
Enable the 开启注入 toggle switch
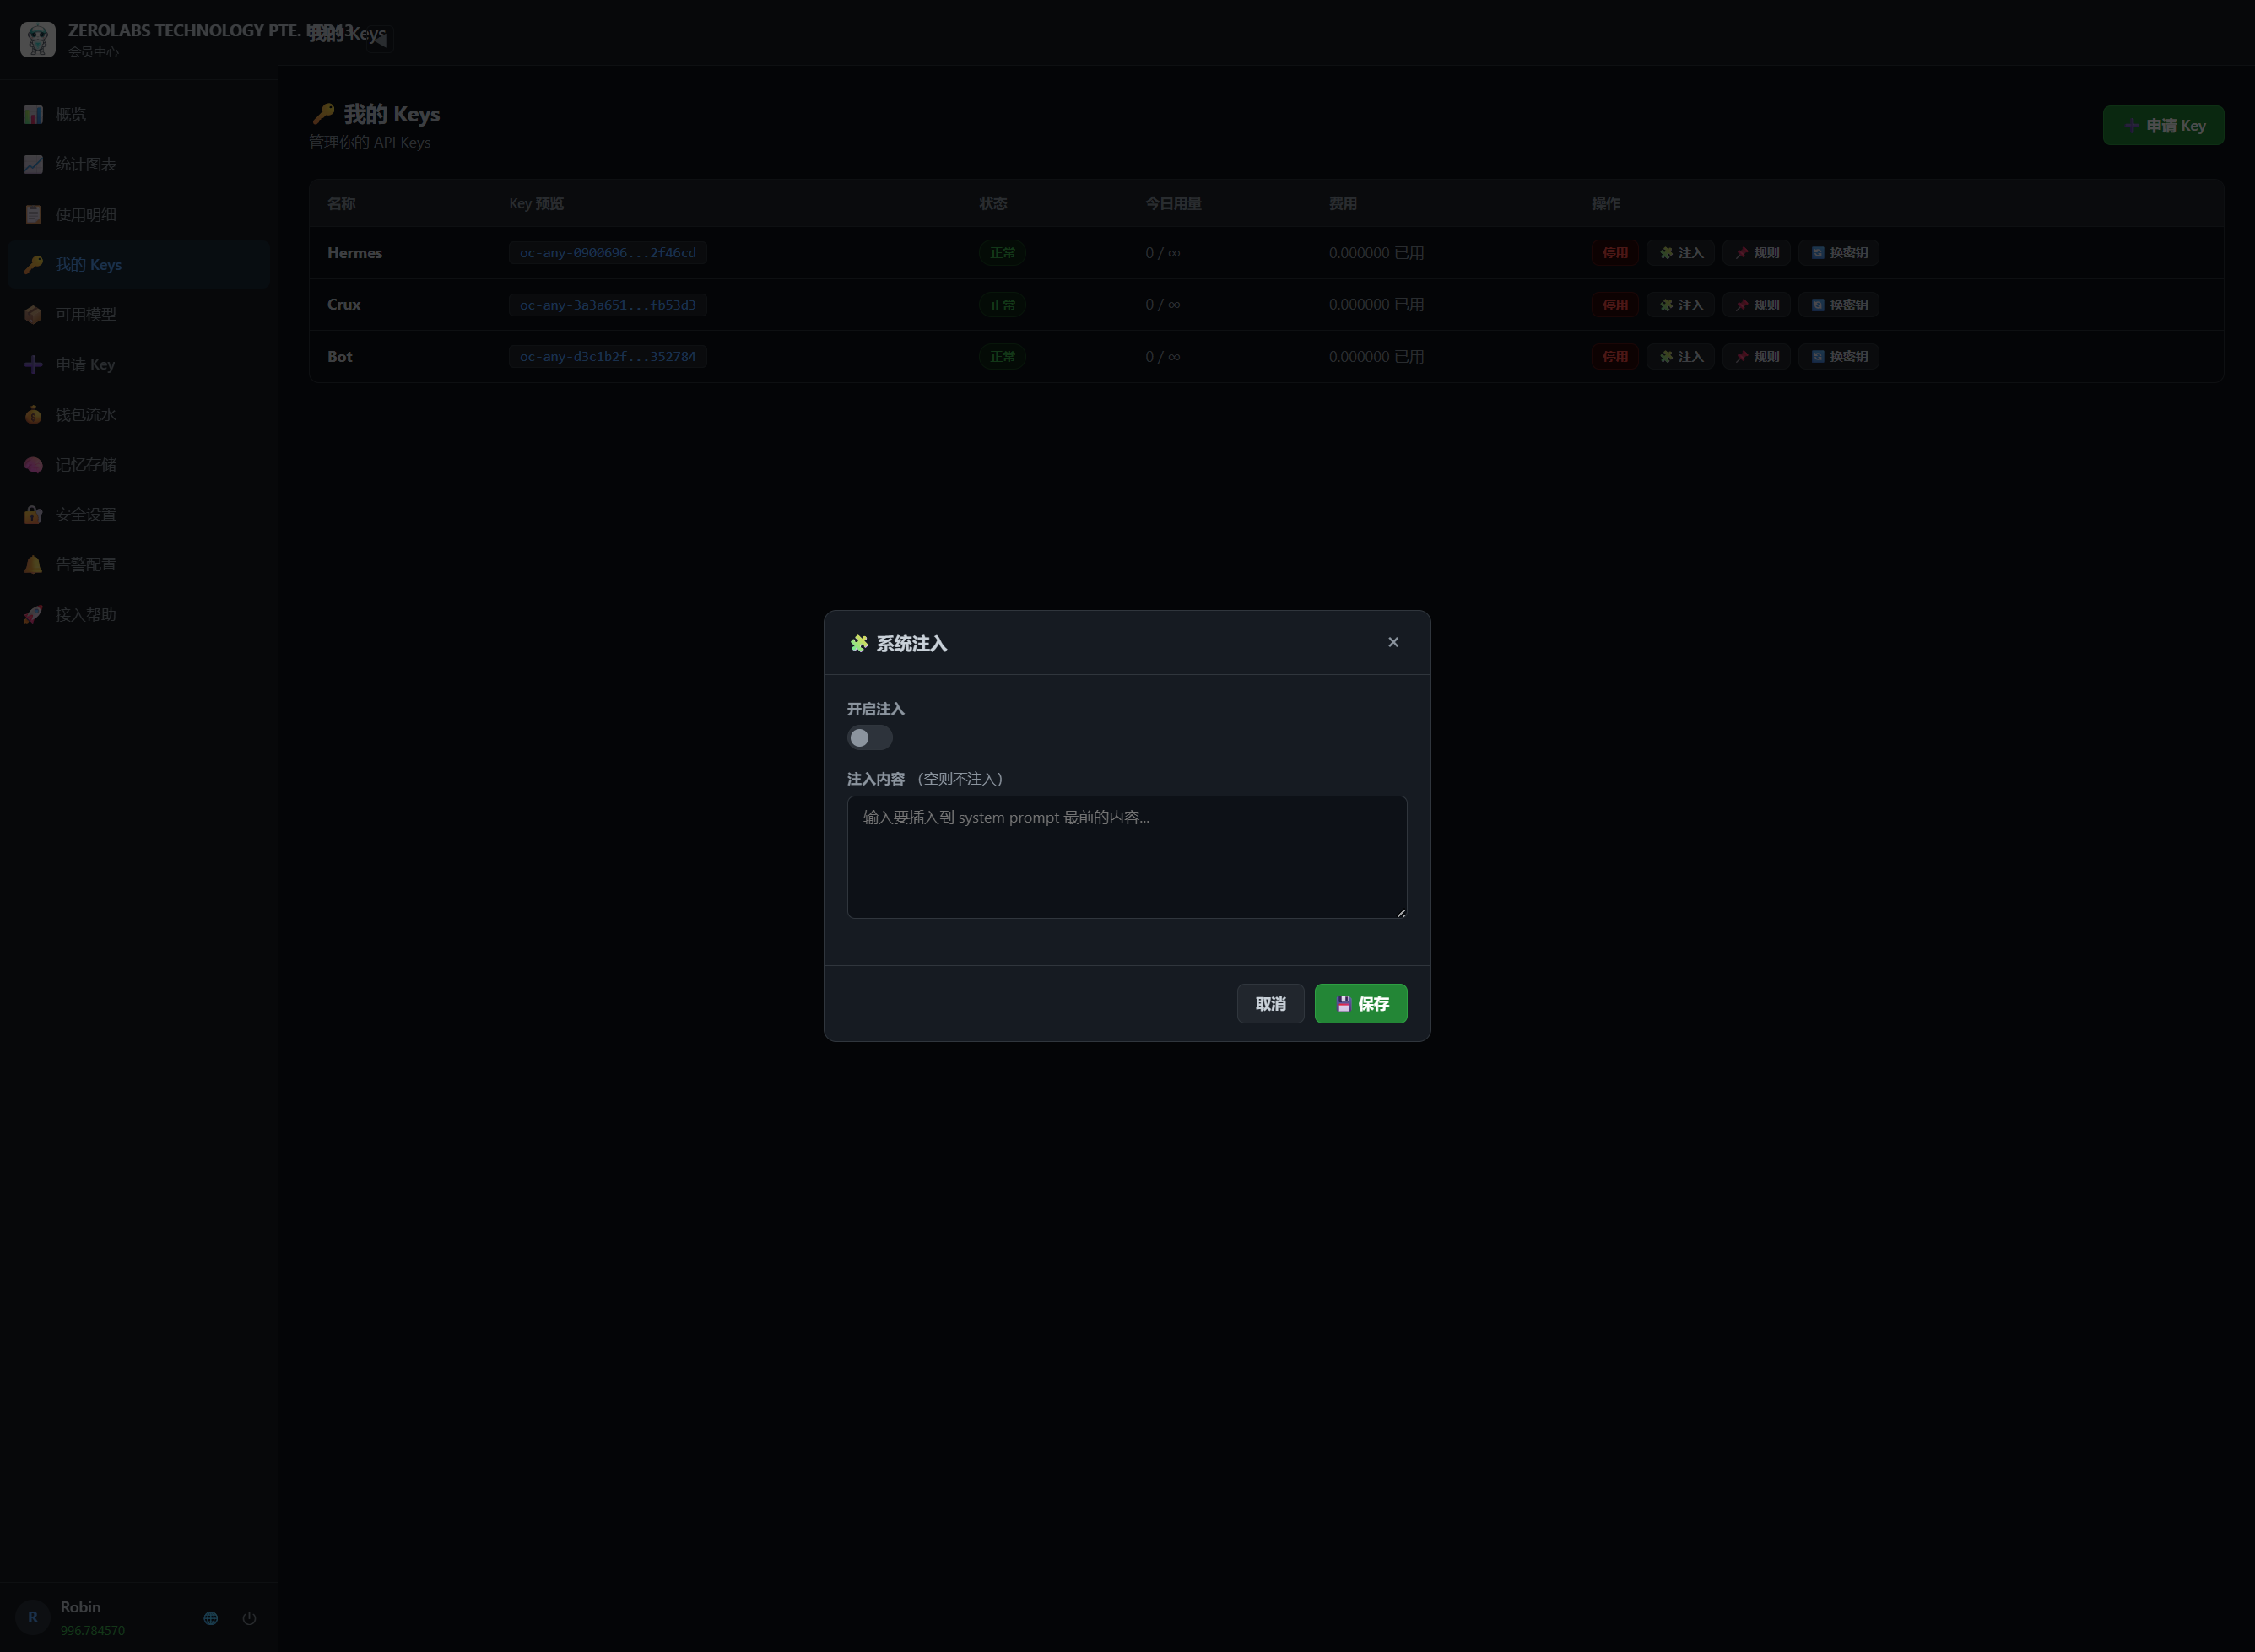(x=869, y=738)
